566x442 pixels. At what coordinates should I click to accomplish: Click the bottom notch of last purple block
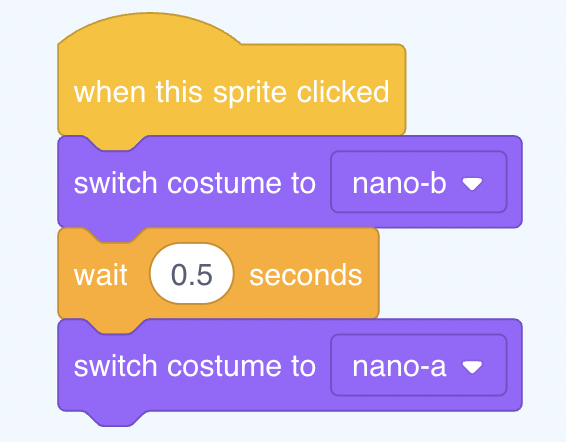coord(116,418)
